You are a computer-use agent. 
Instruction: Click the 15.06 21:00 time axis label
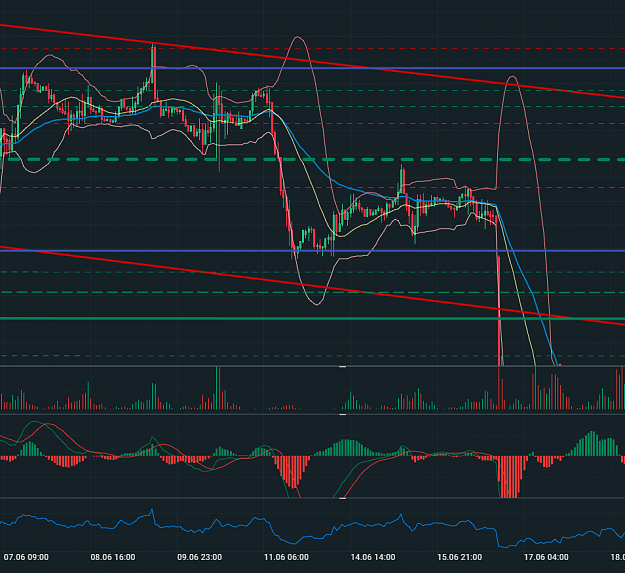pyautogui.click(x=460, y=557)
